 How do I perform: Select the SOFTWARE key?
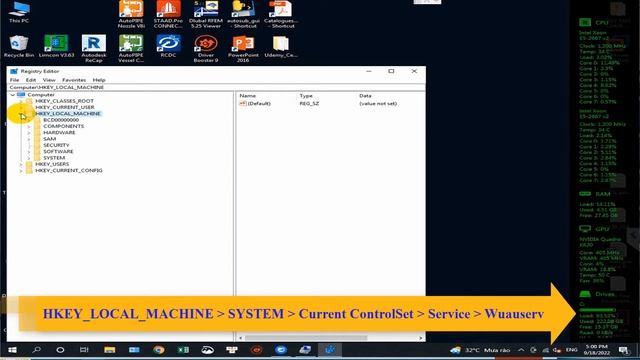tap(58, 151)
